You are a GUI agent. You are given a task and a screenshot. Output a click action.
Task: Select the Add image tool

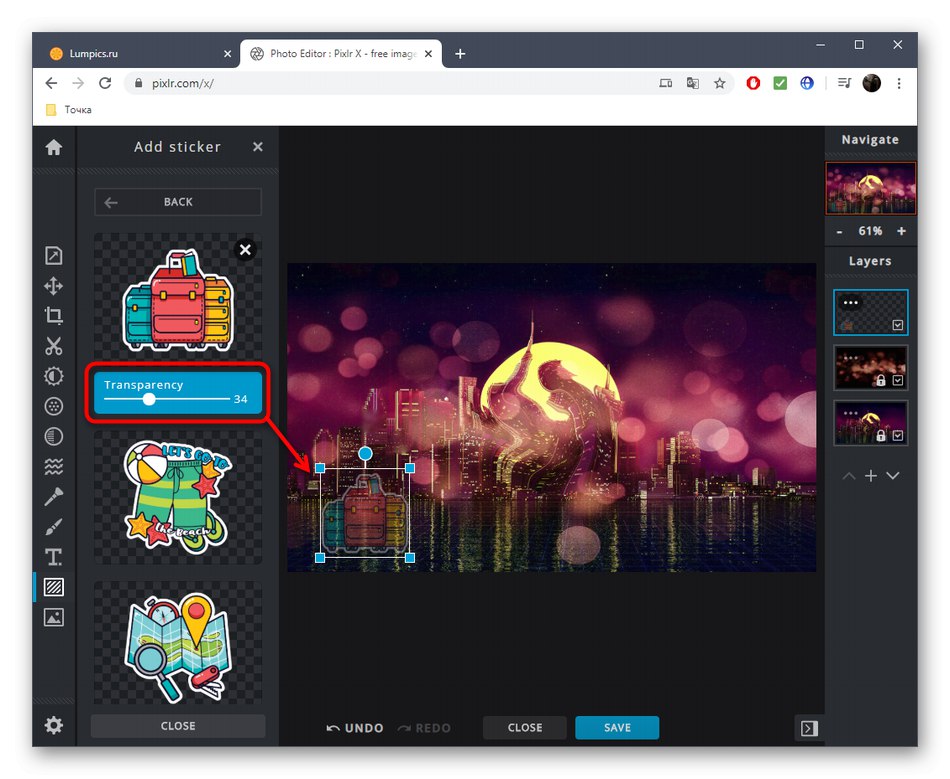[x=53, y=617]
